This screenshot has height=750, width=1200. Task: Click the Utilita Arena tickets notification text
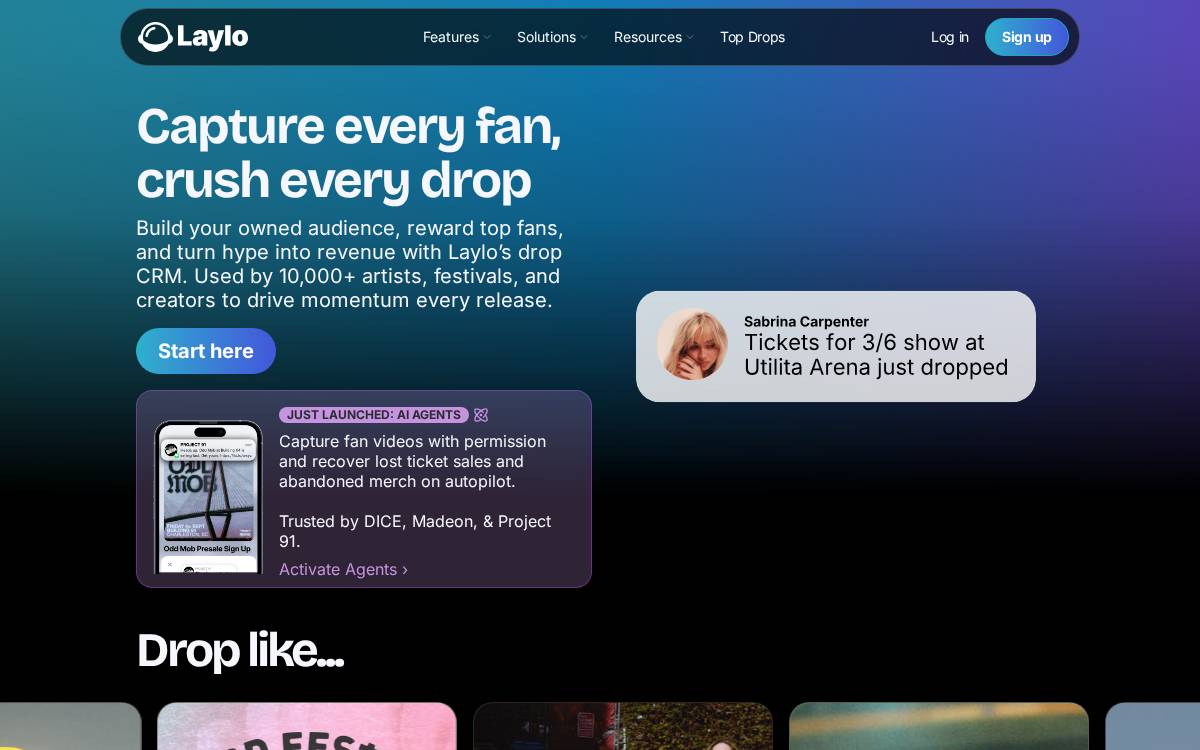(x=876, y=355)
